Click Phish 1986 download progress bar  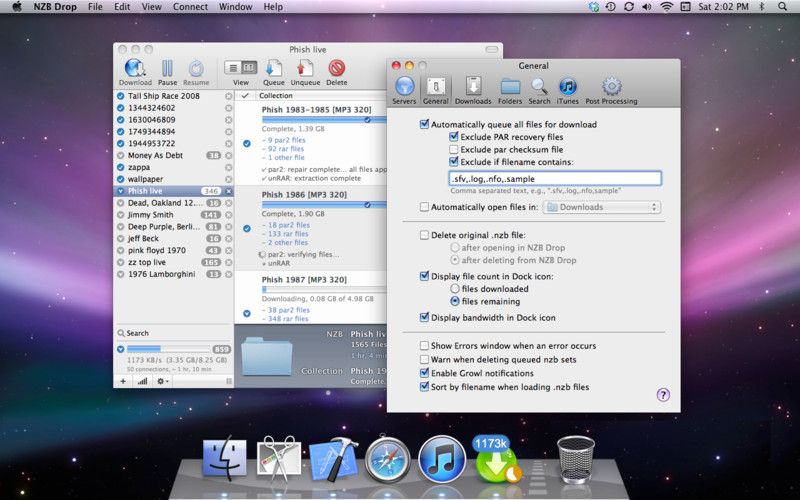(x=324, y=205)
